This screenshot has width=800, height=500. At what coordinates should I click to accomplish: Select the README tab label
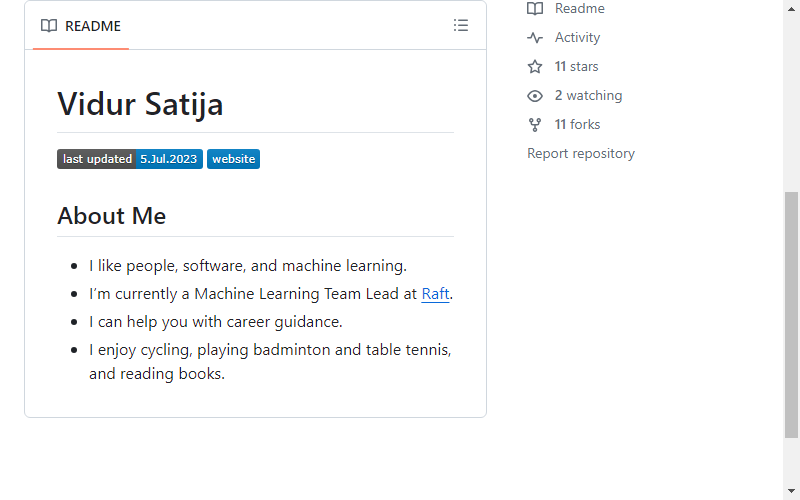pos(93,26)
